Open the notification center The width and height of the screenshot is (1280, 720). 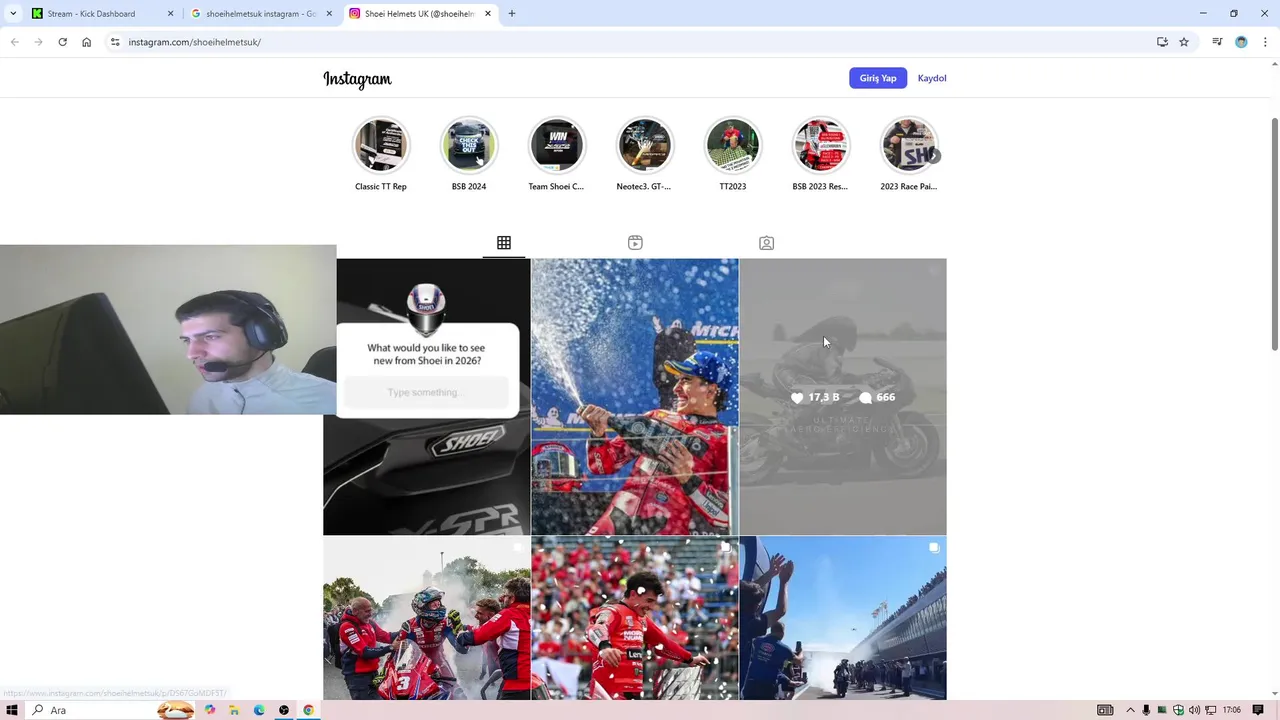1258,710
